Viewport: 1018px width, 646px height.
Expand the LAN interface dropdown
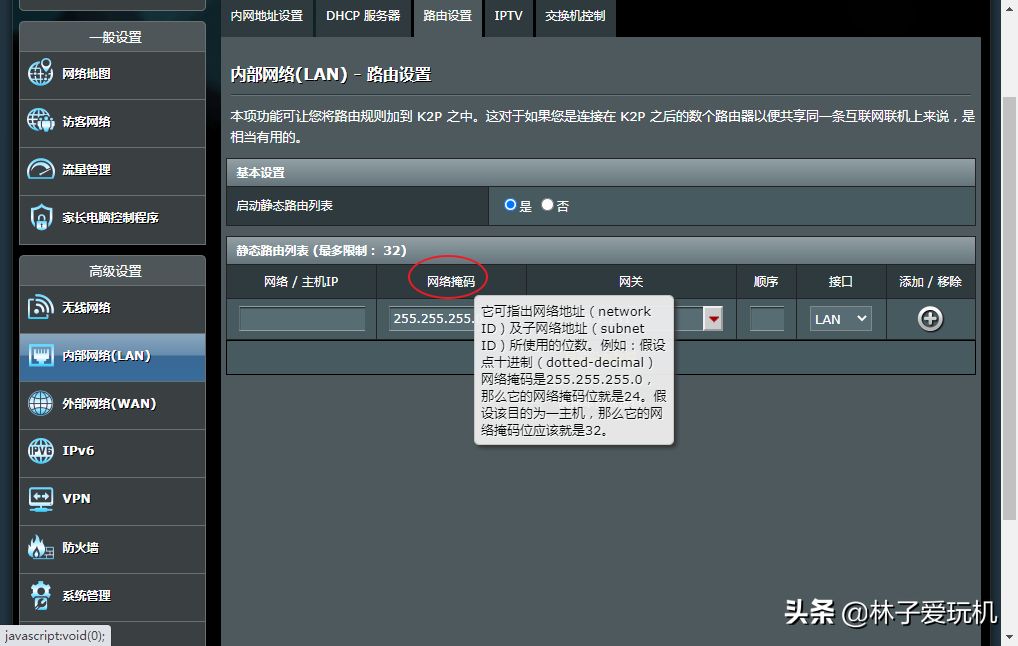[840, 319]
